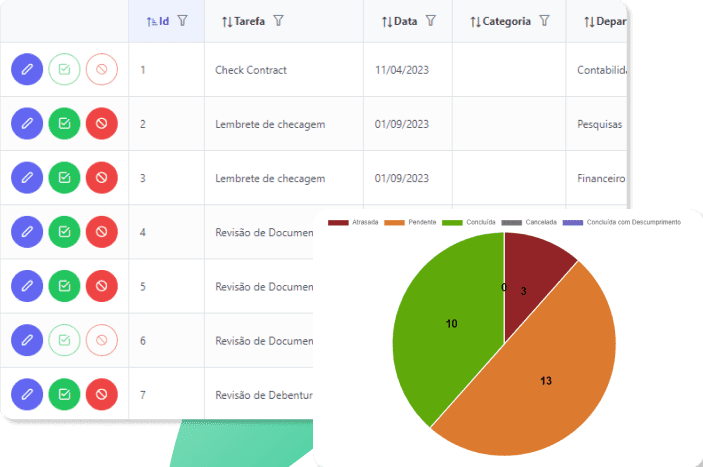
Task: Cancel task row 5
Action: (102, 286)
